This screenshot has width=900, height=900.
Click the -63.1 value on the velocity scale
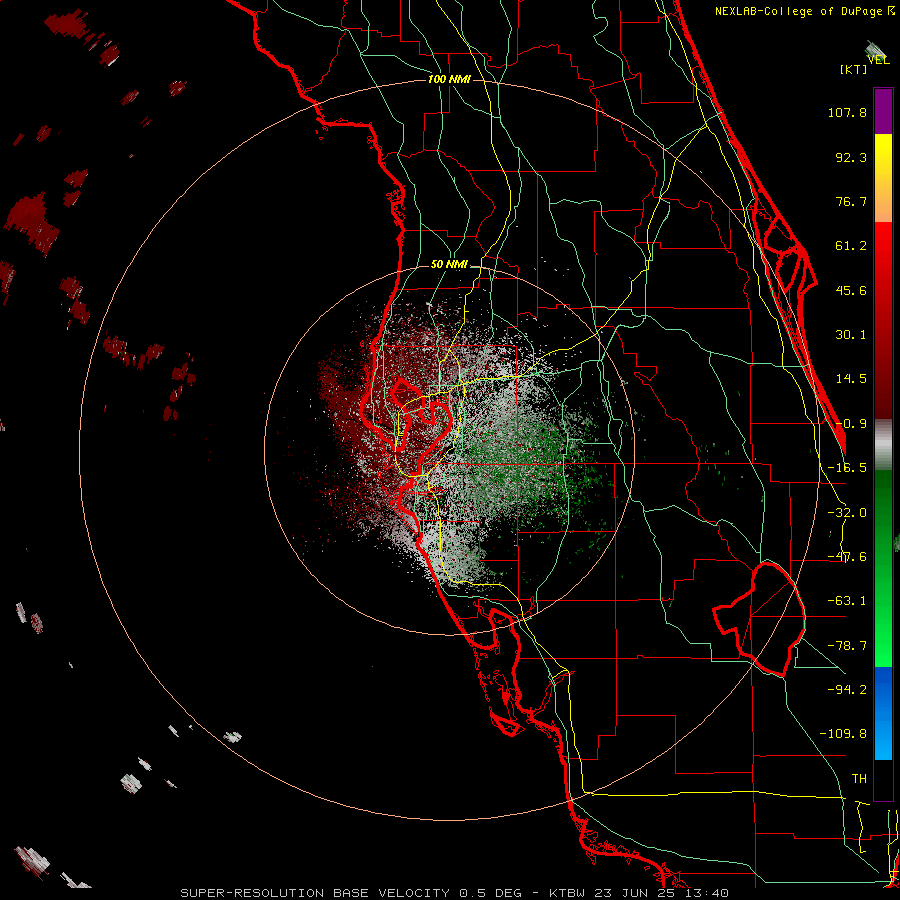[847, 601]
